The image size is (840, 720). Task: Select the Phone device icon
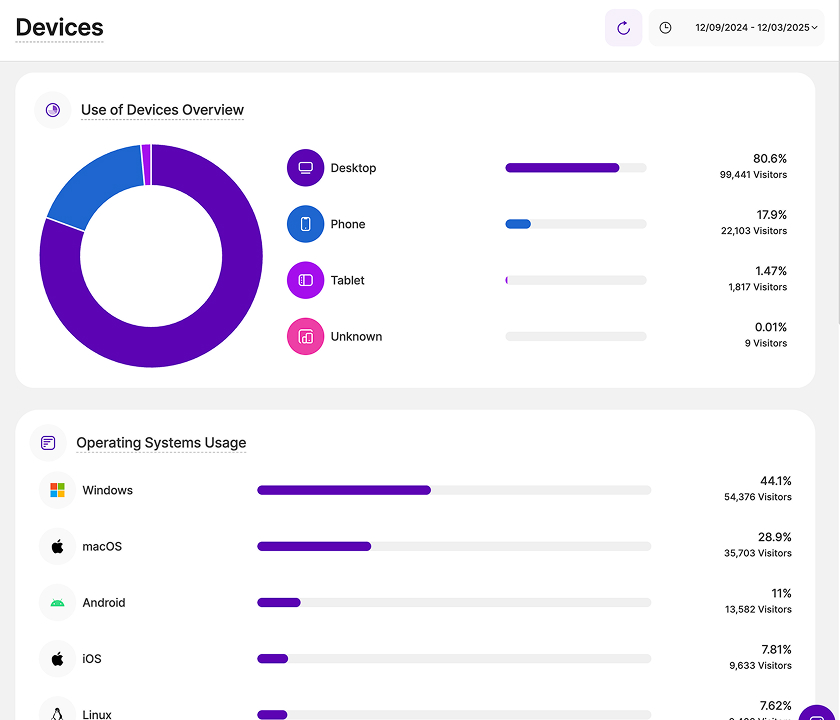click(305, 224)
